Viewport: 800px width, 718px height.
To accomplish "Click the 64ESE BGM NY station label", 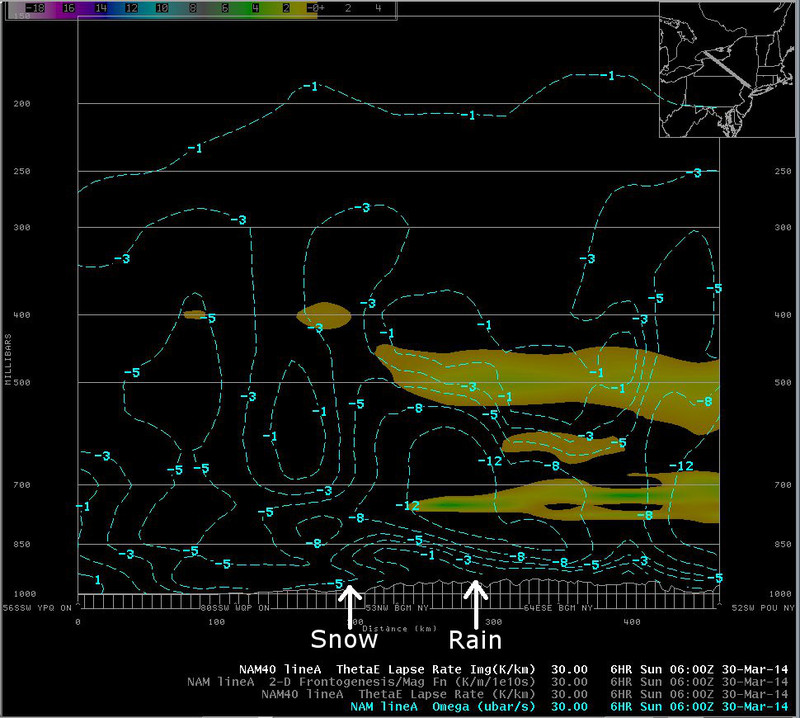I will pos(558,608).
